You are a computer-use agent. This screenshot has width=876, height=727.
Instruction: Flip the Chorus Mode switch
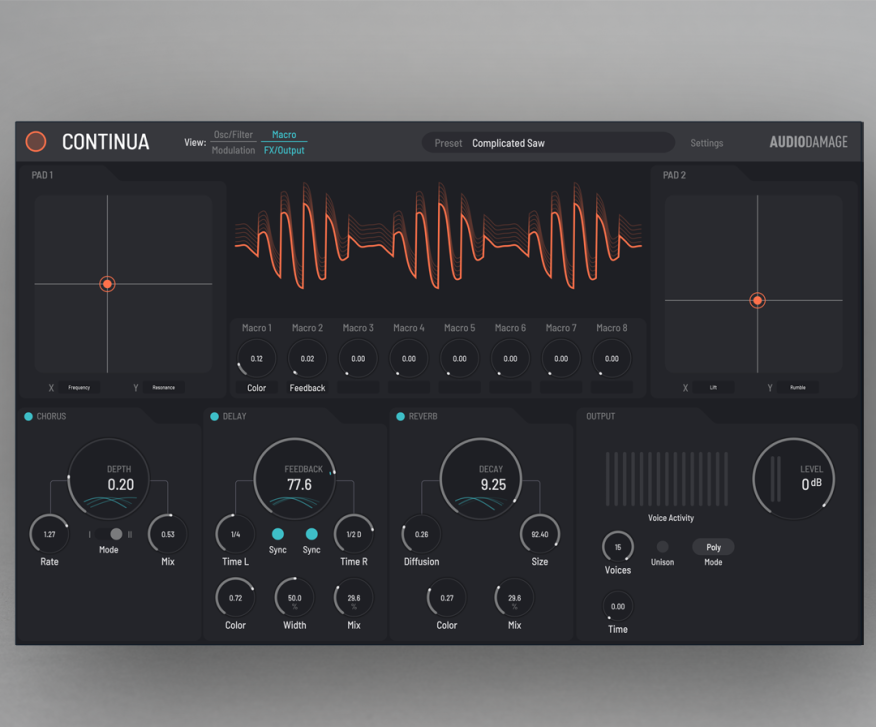109,534
